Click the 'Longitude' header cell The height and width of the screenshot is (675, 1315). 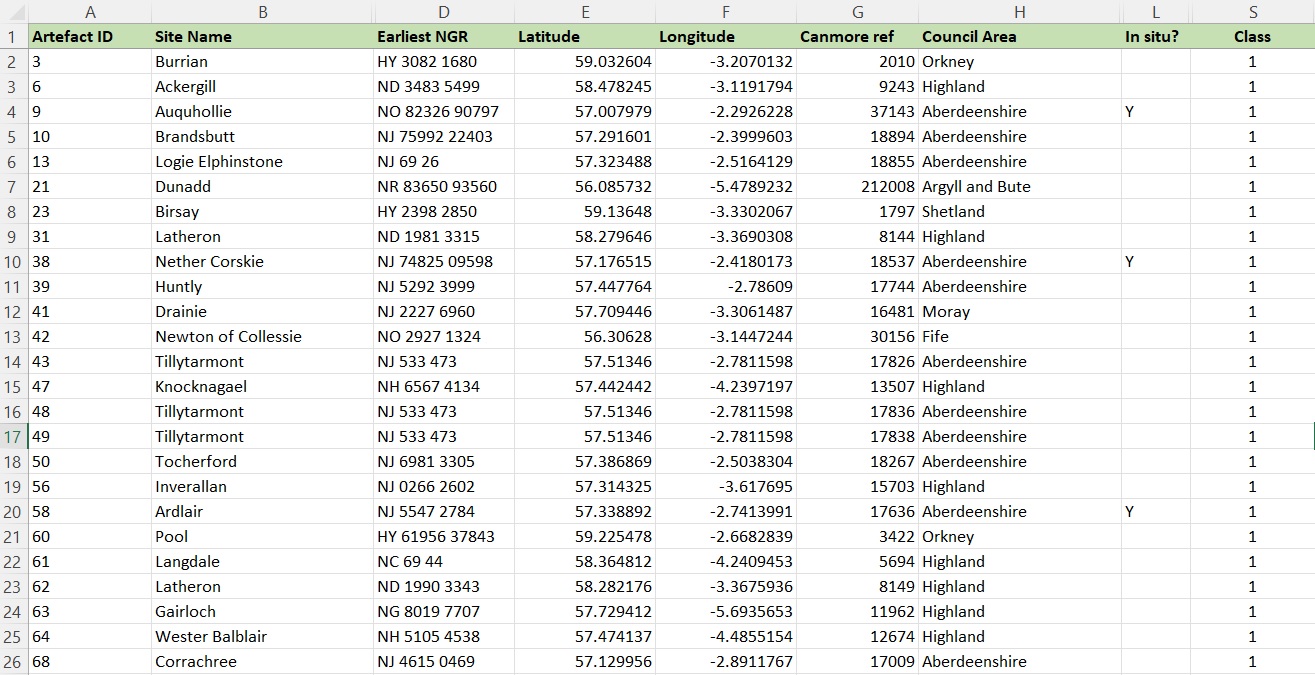point(726,37)
